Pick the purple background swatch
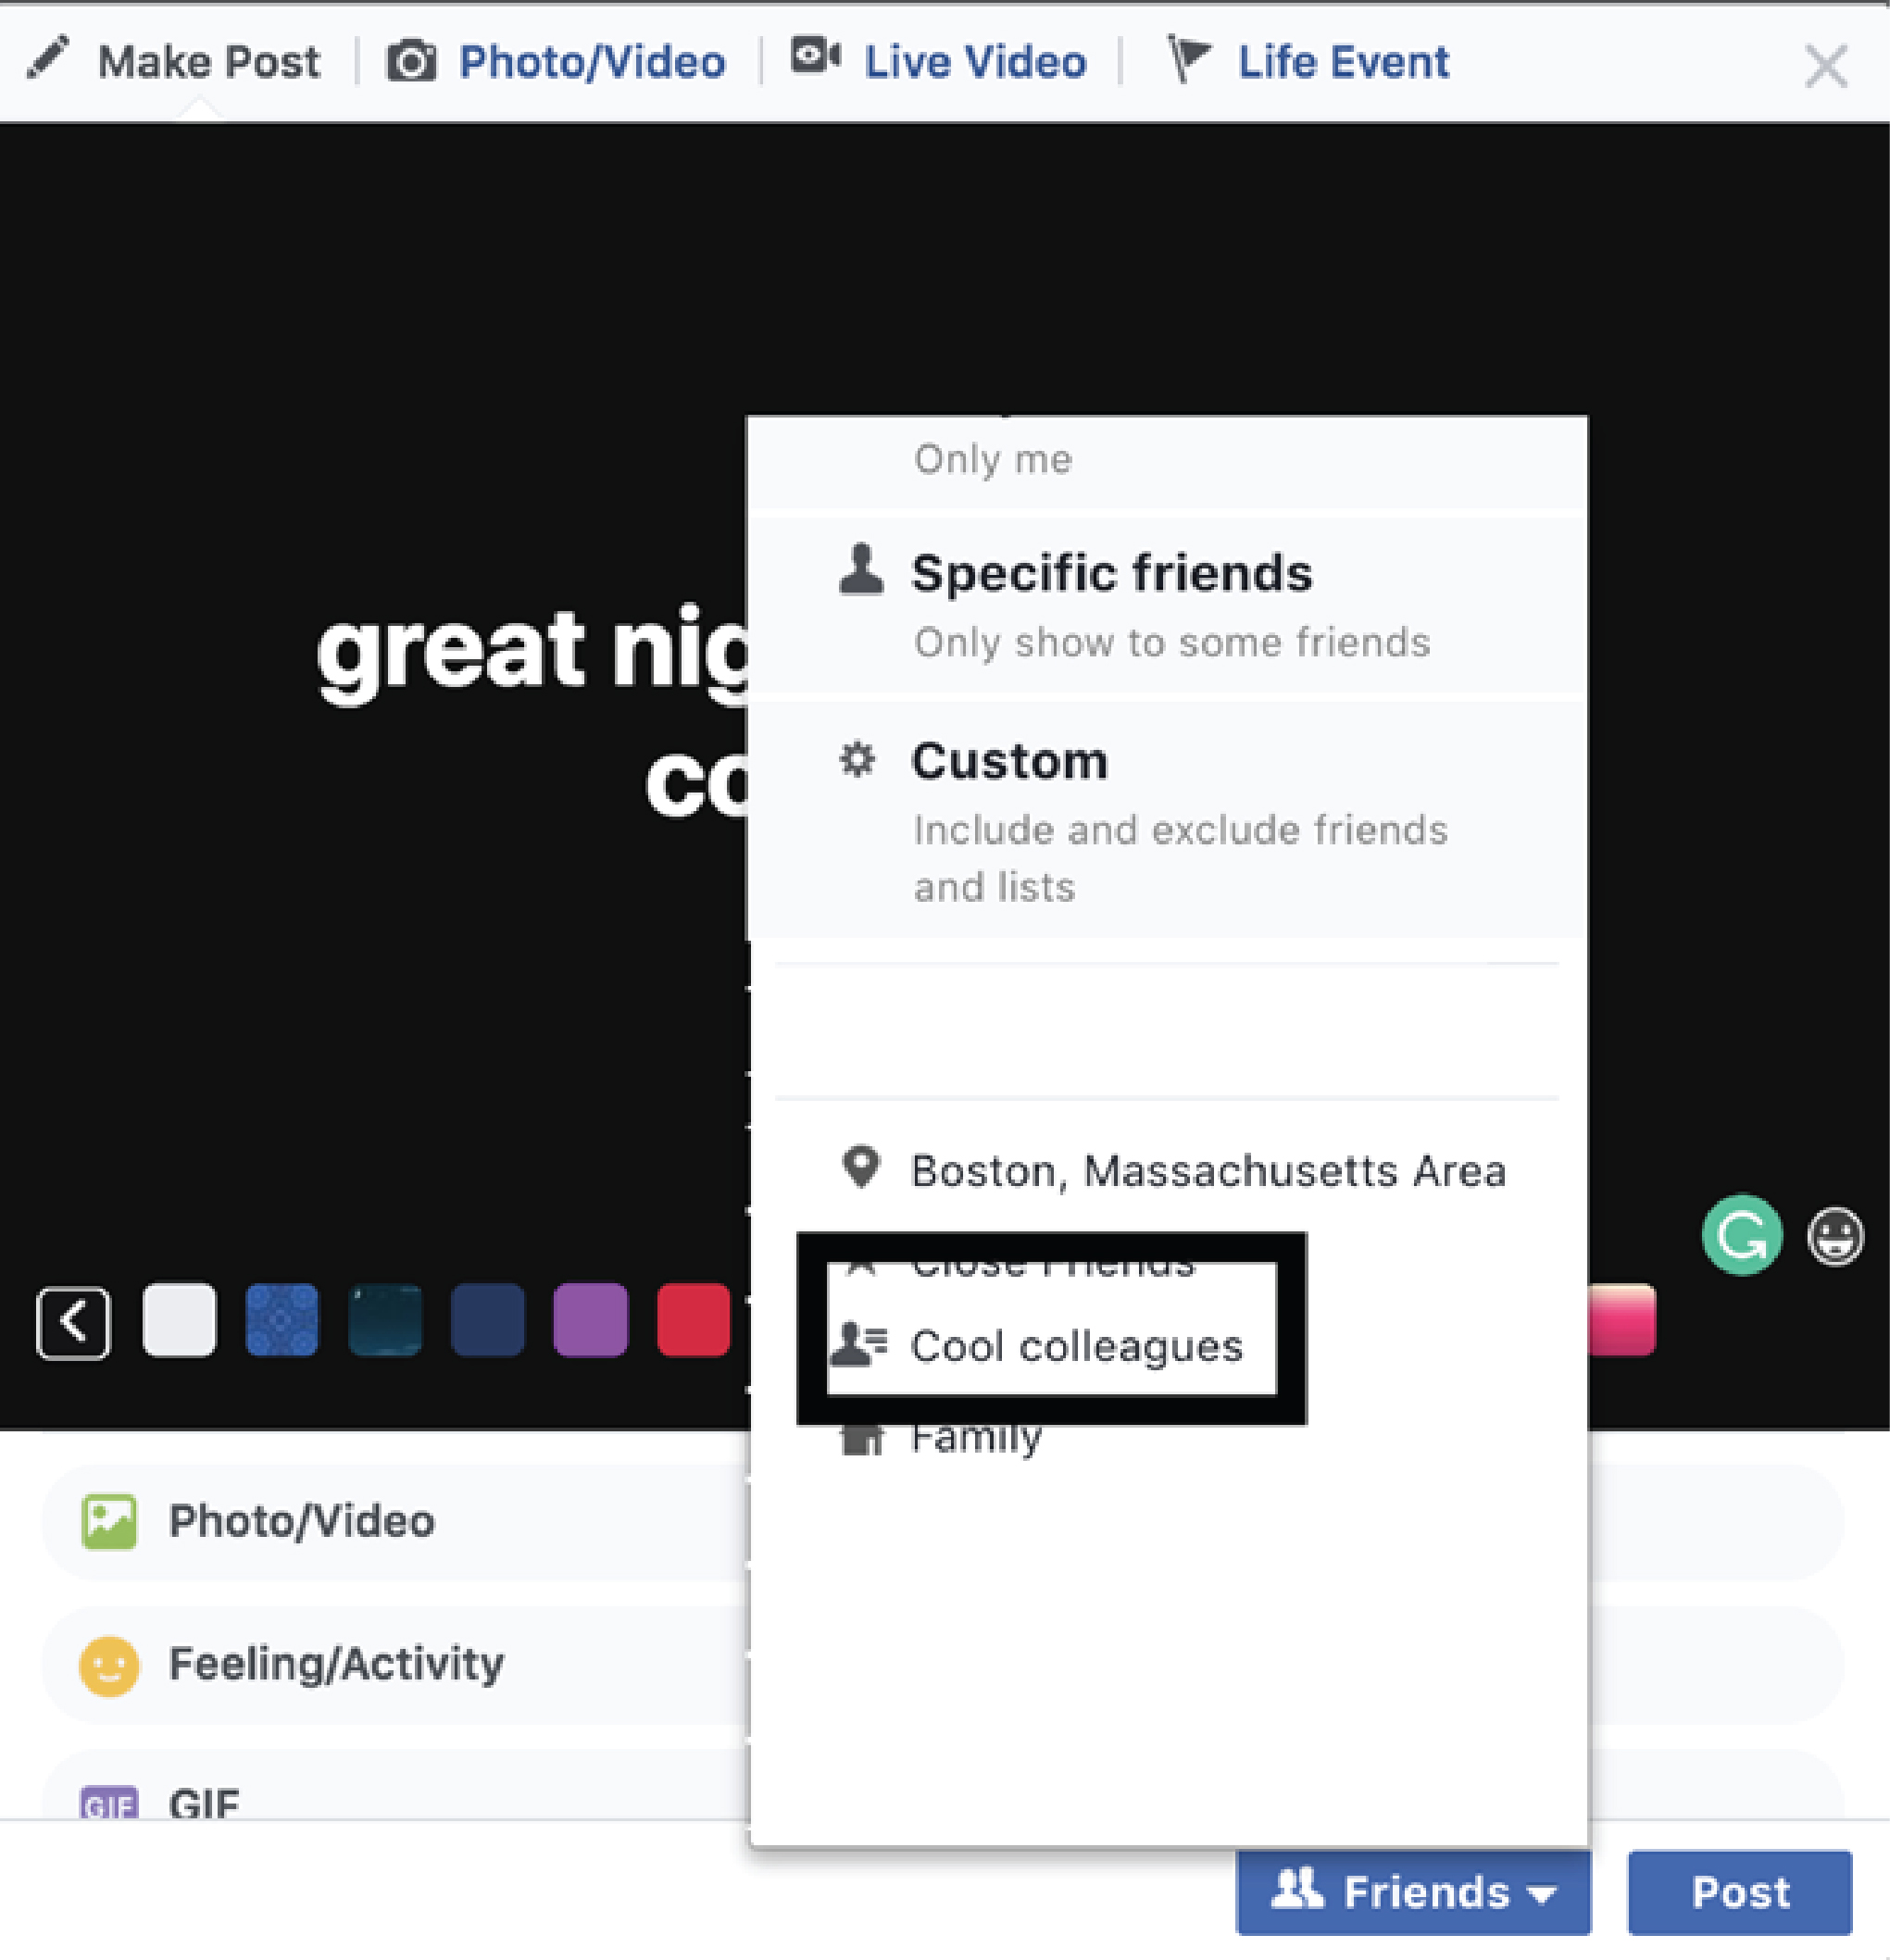This screenshot has width=1890, height=1960. click(590, 1320)
